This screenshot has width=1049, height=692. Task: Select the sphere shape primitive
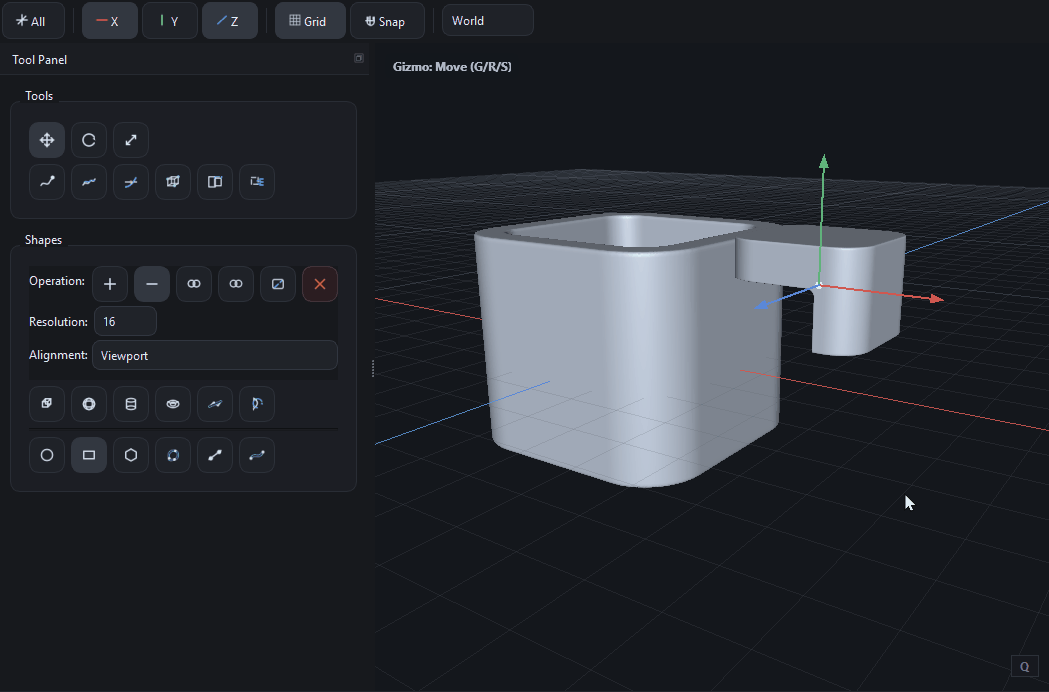(x=88, y=404)
